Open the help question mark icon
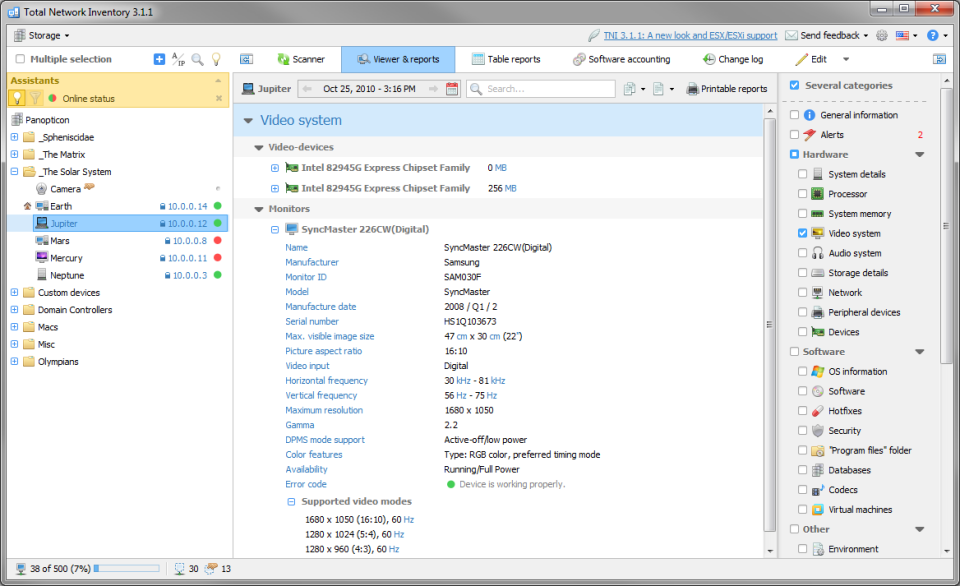960x586 pixels. coord(932,36)
